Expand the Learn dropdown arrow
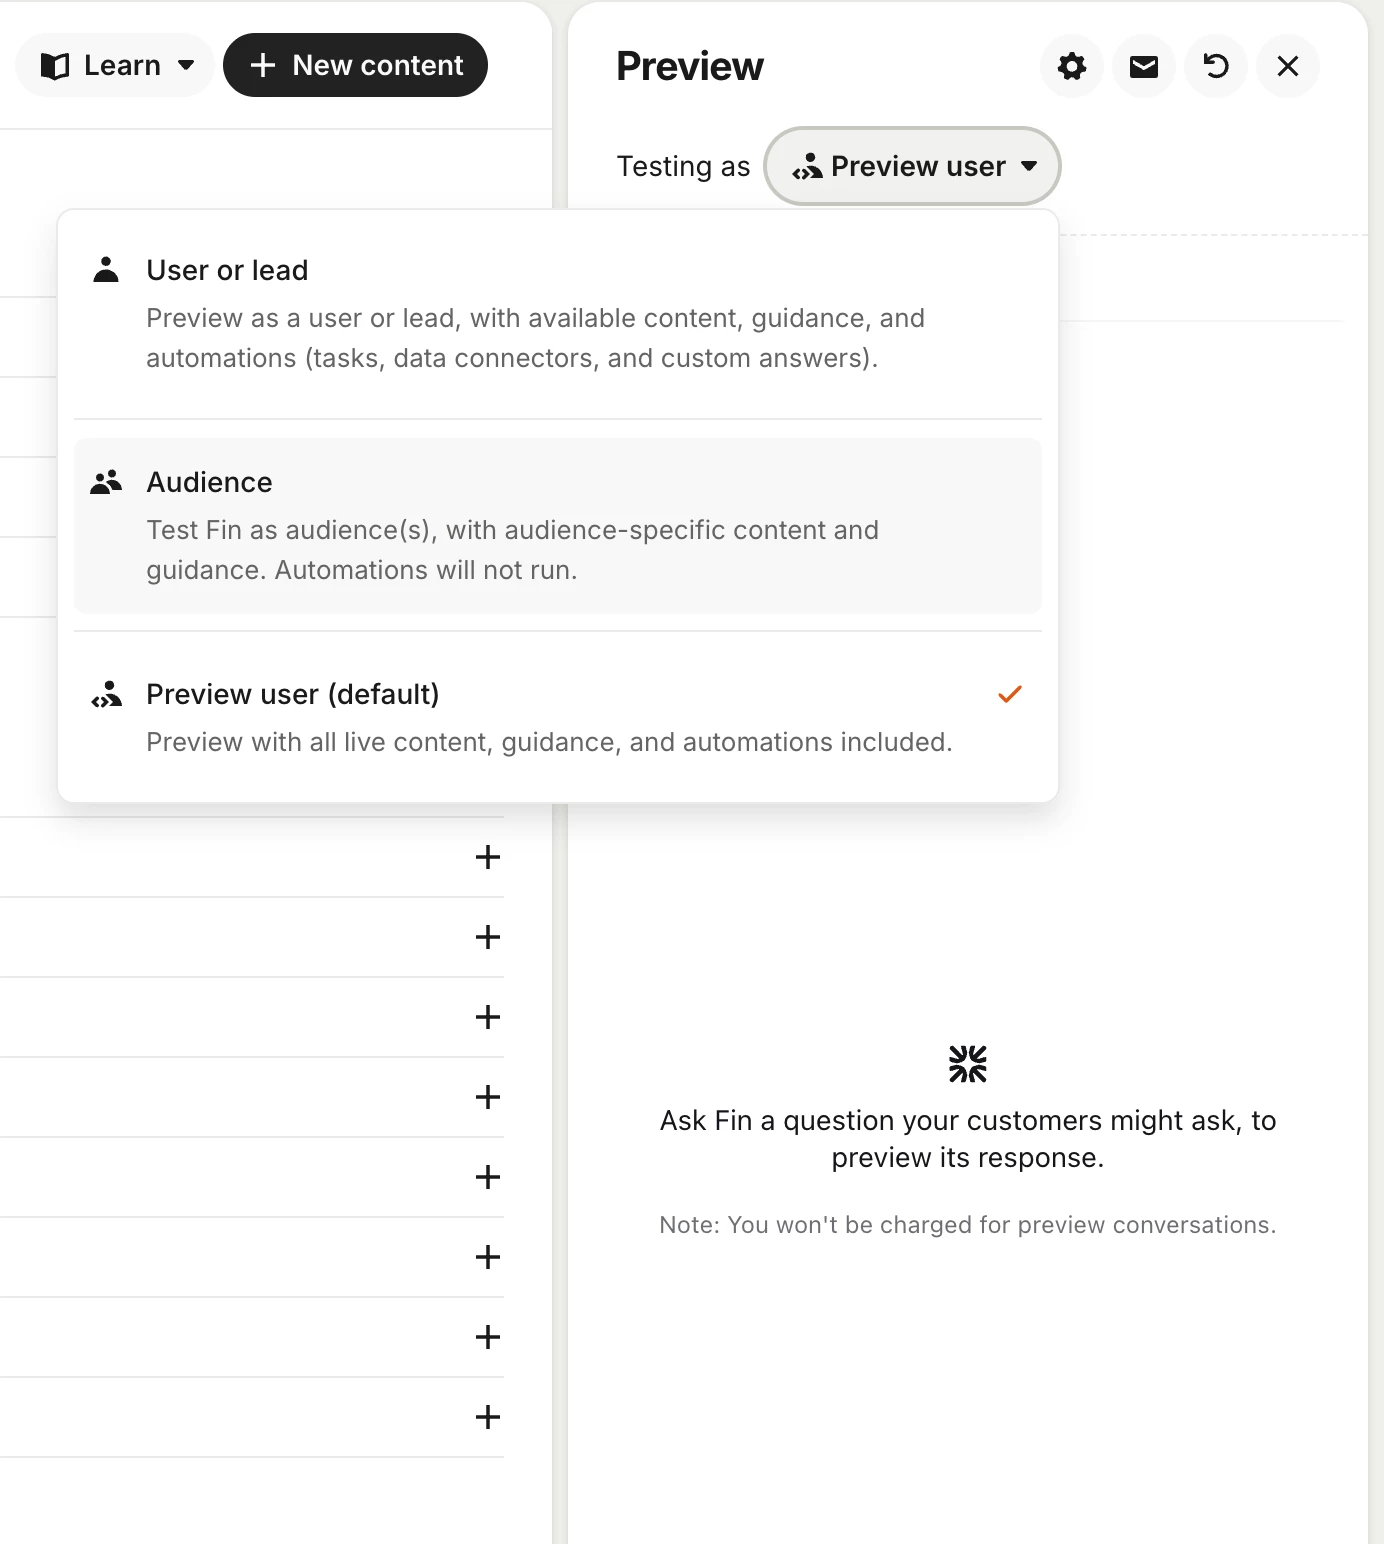Screen dimensions: 1384x1544 (186, 66)
